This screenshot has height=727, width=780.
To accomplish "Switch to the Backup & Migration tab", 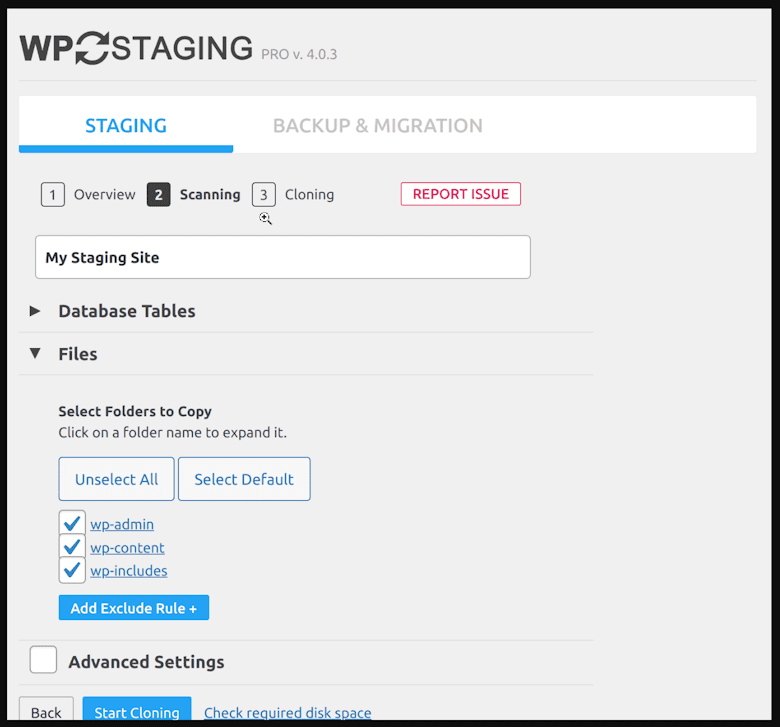I will tap(378, 125).
